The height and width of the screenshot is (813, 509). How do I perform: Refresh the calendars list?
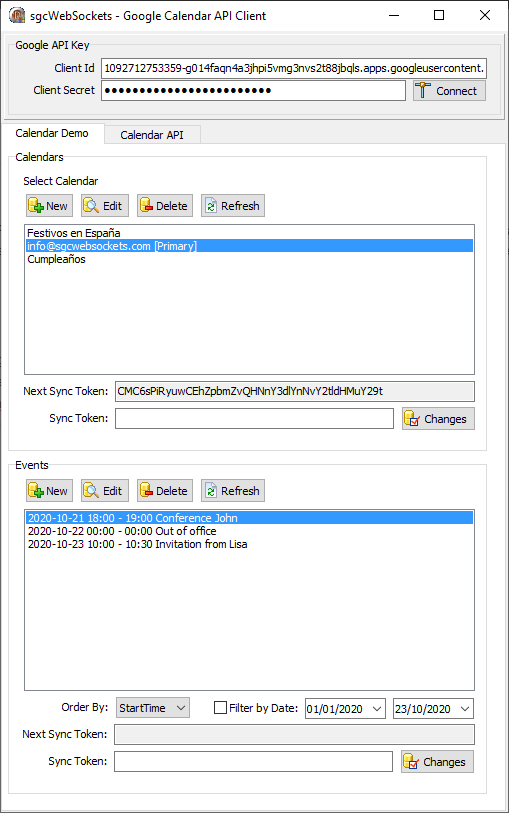click(233, 206)
